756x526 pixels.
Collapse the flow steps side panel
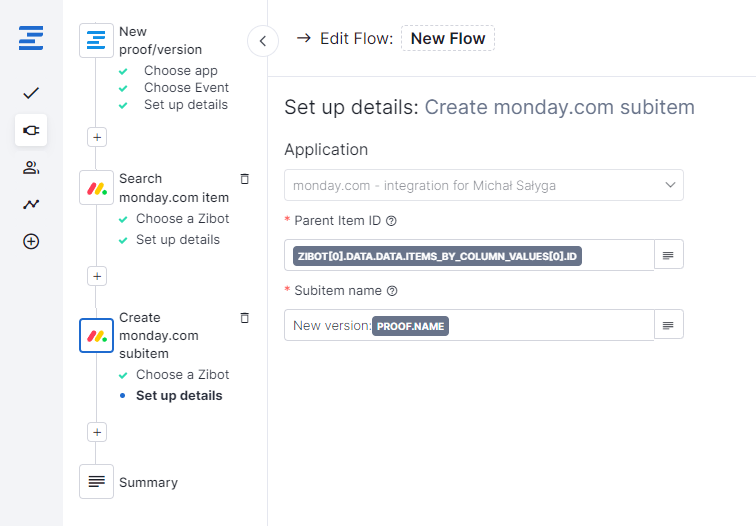tap(262, 41)
